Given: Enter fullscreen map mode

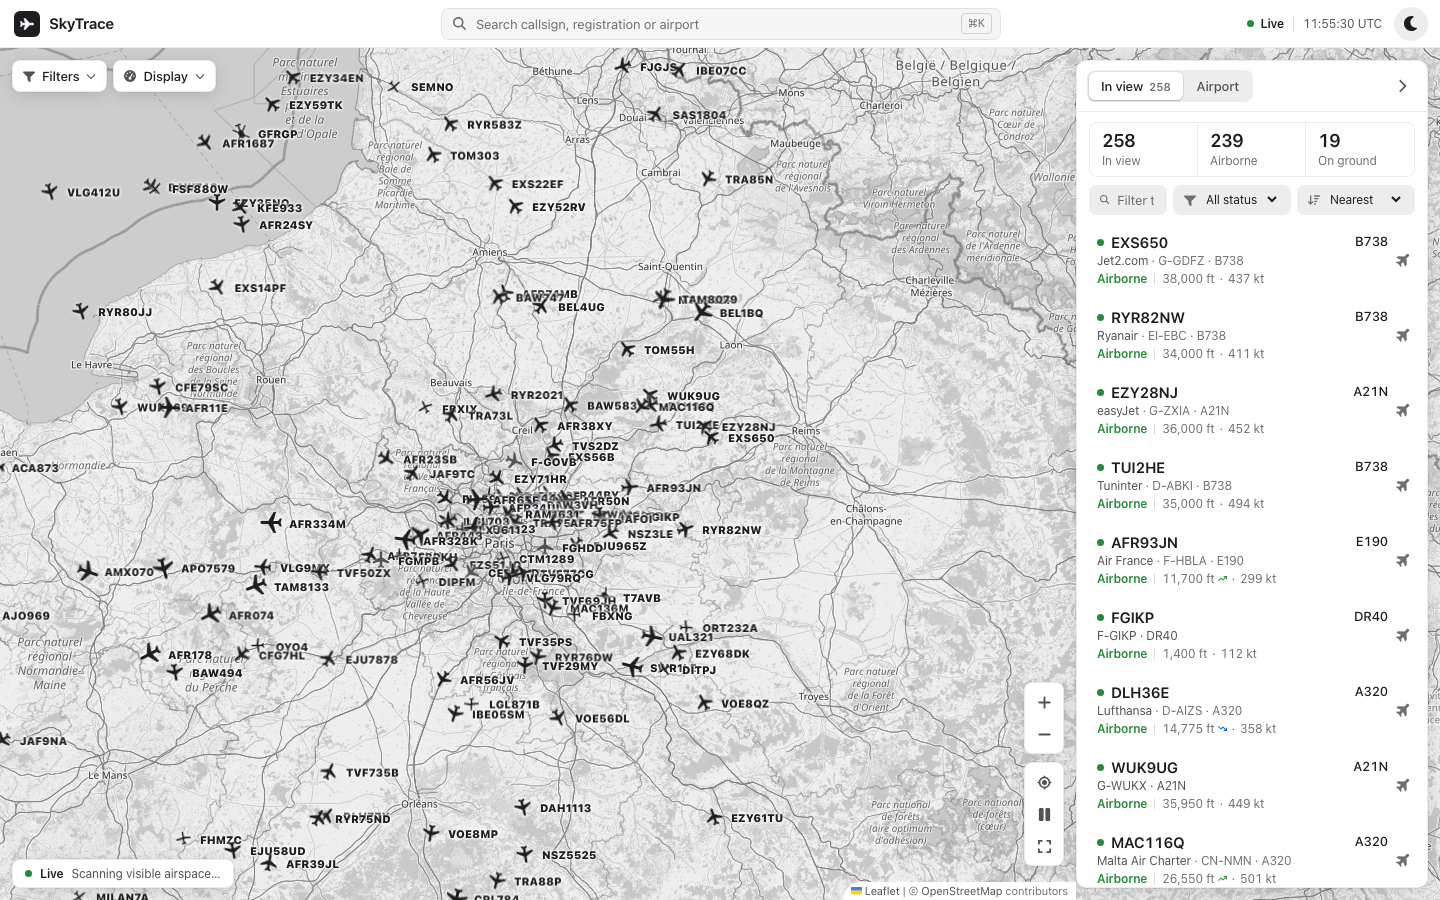Looking at the screenshot, I should (x=1044, y=847).
